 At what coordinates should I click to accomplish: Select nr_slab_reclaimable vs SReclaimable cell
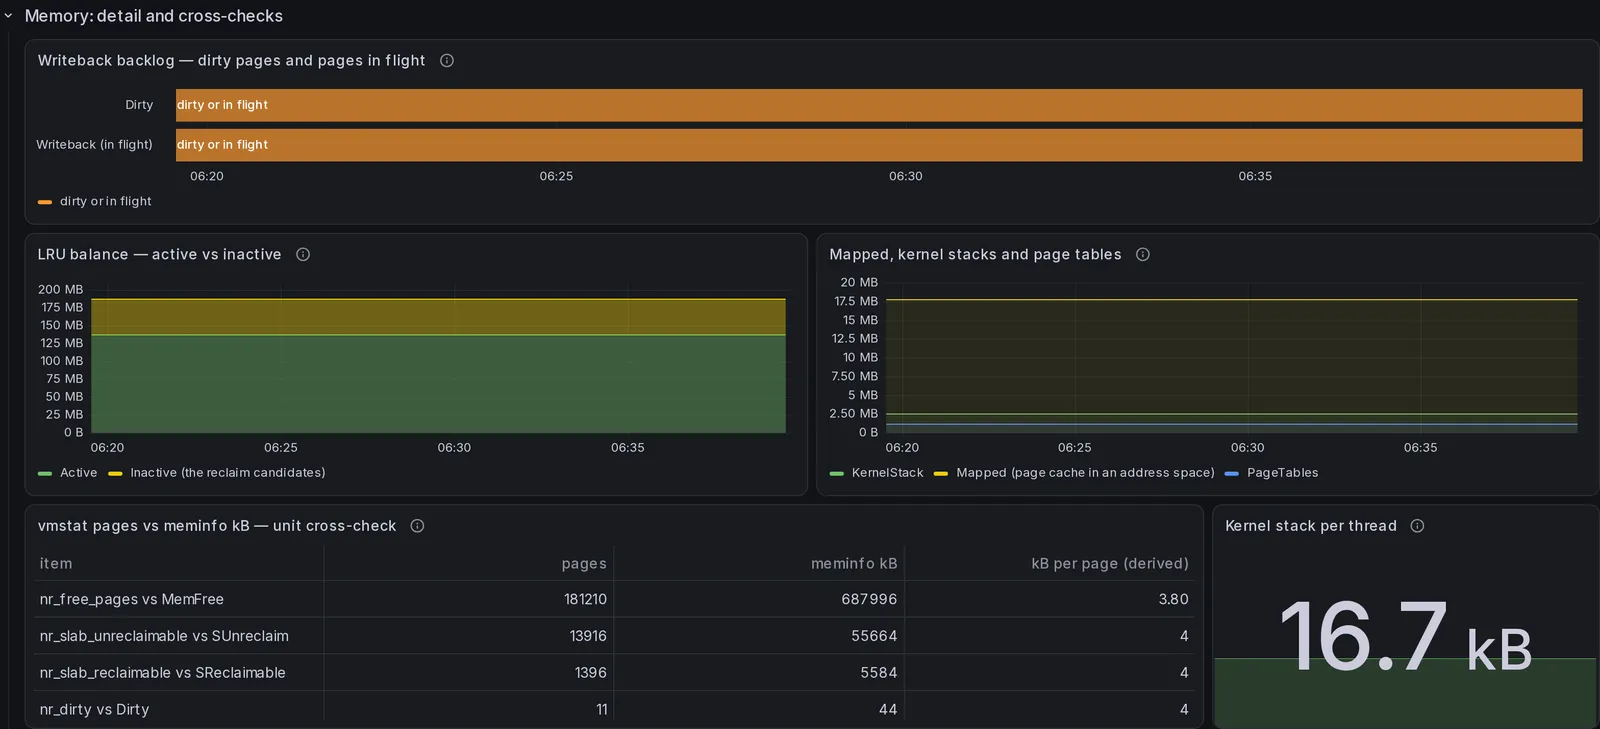[x=162, y=672]
